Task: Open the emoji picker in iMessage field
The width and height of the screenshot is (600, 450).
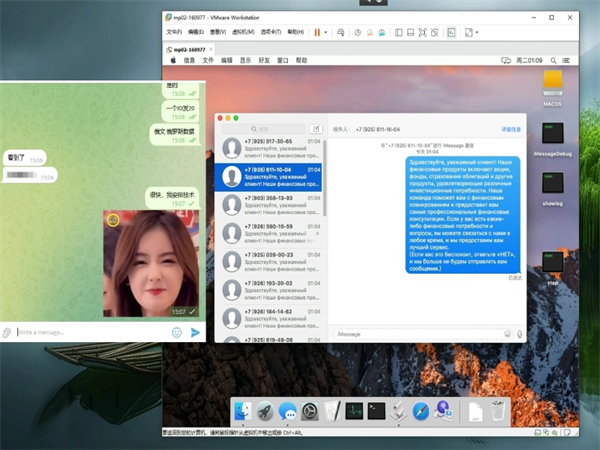Action: [507, 333]
